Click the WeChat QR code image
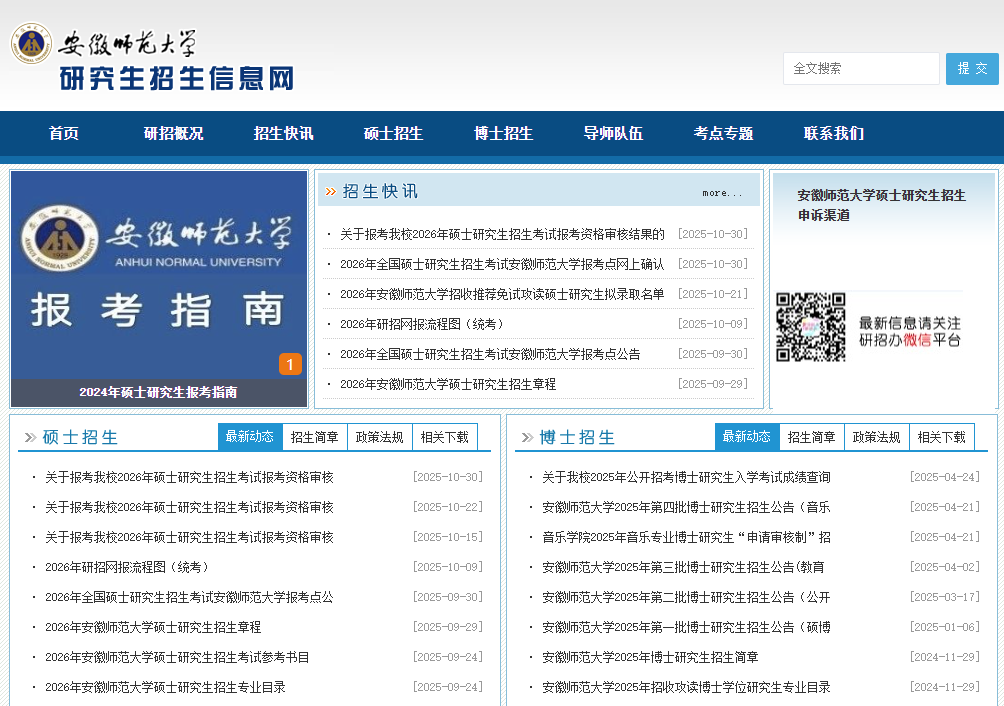 click(810, 327)
